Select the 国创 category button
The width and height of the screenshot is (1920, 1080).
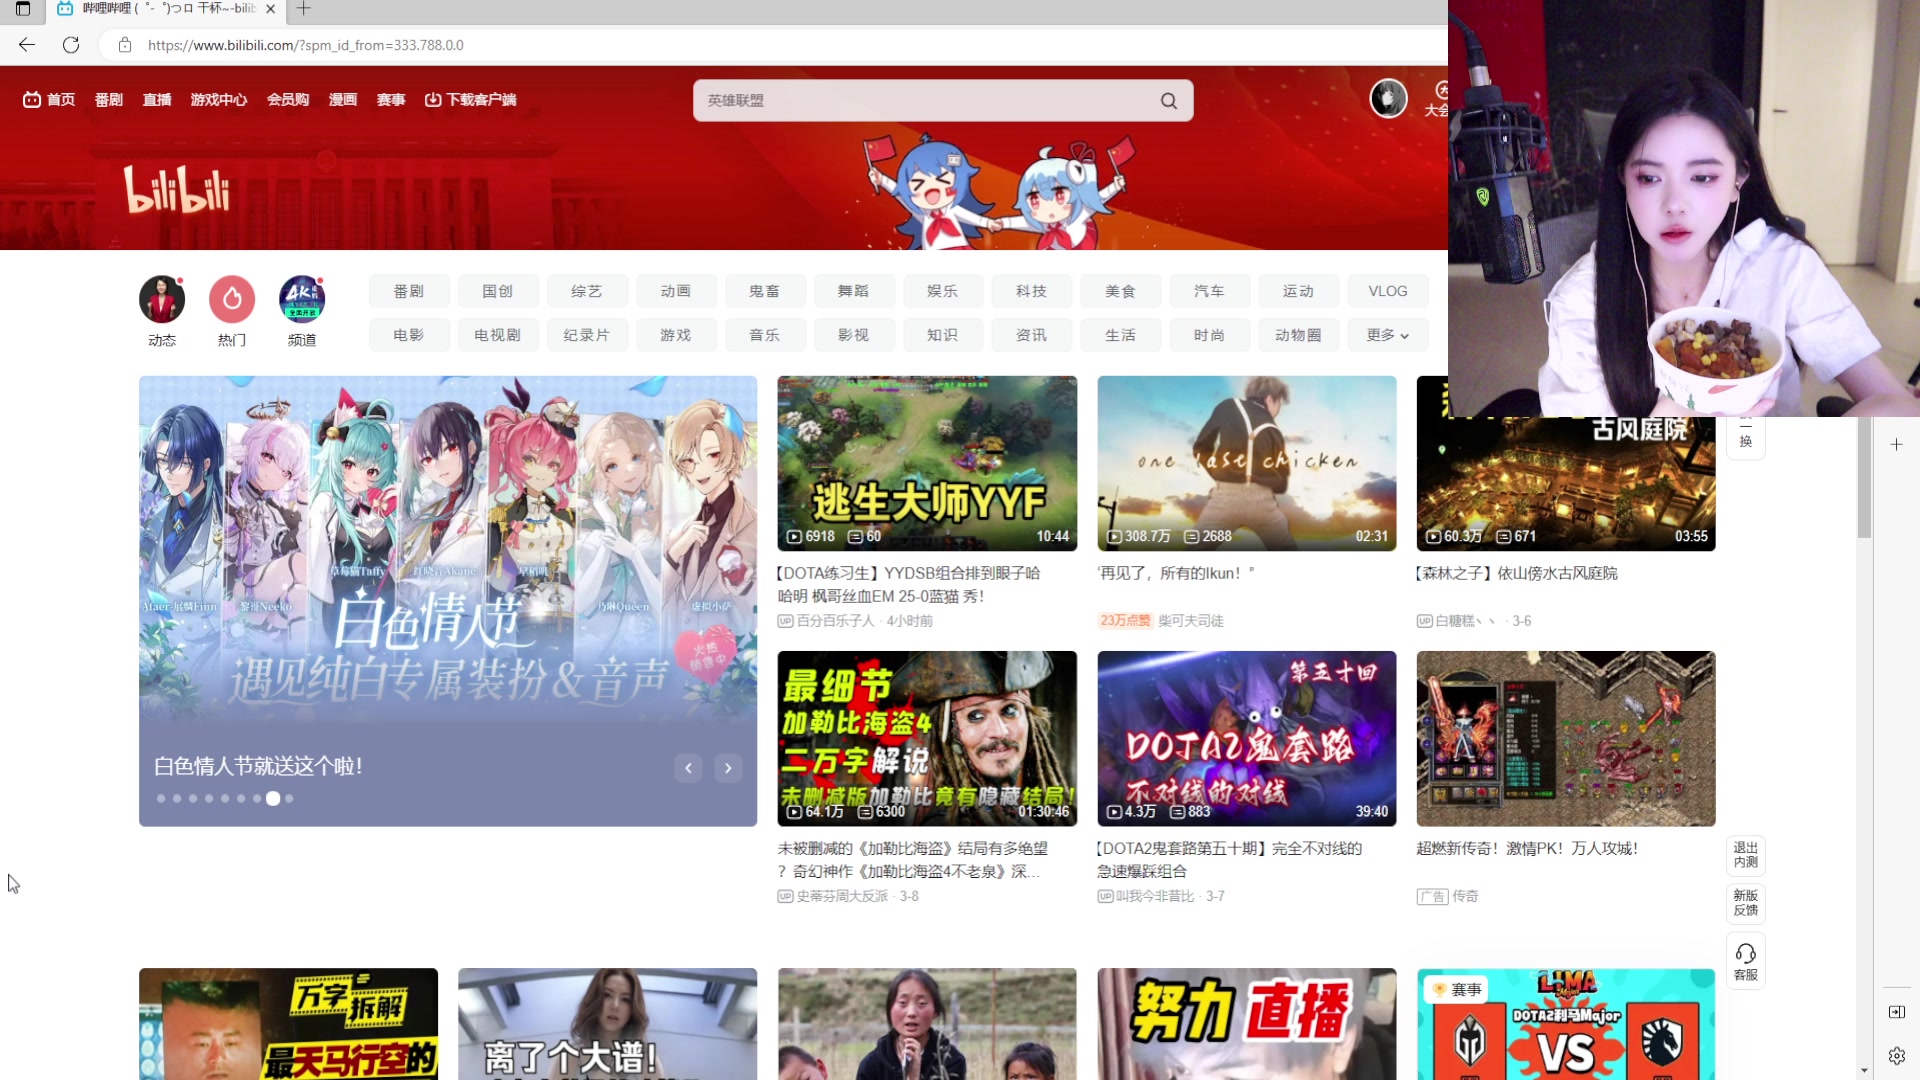[498, 291]
